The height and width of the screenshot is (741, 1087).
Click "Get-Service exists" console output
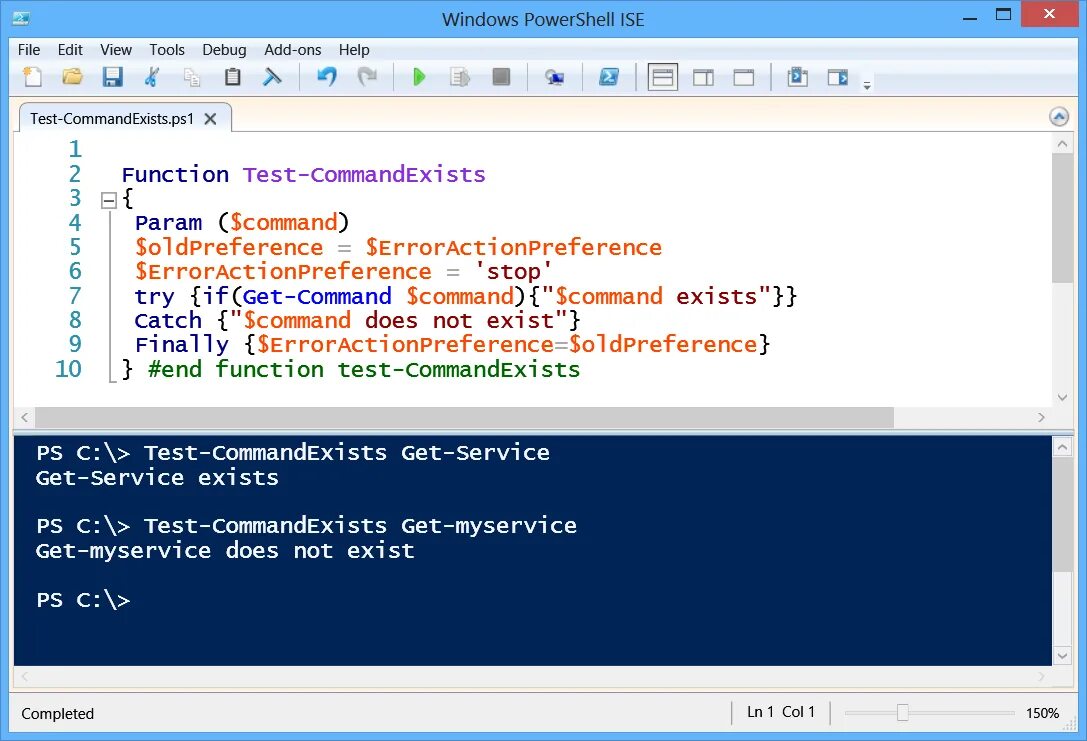(157, 478)
